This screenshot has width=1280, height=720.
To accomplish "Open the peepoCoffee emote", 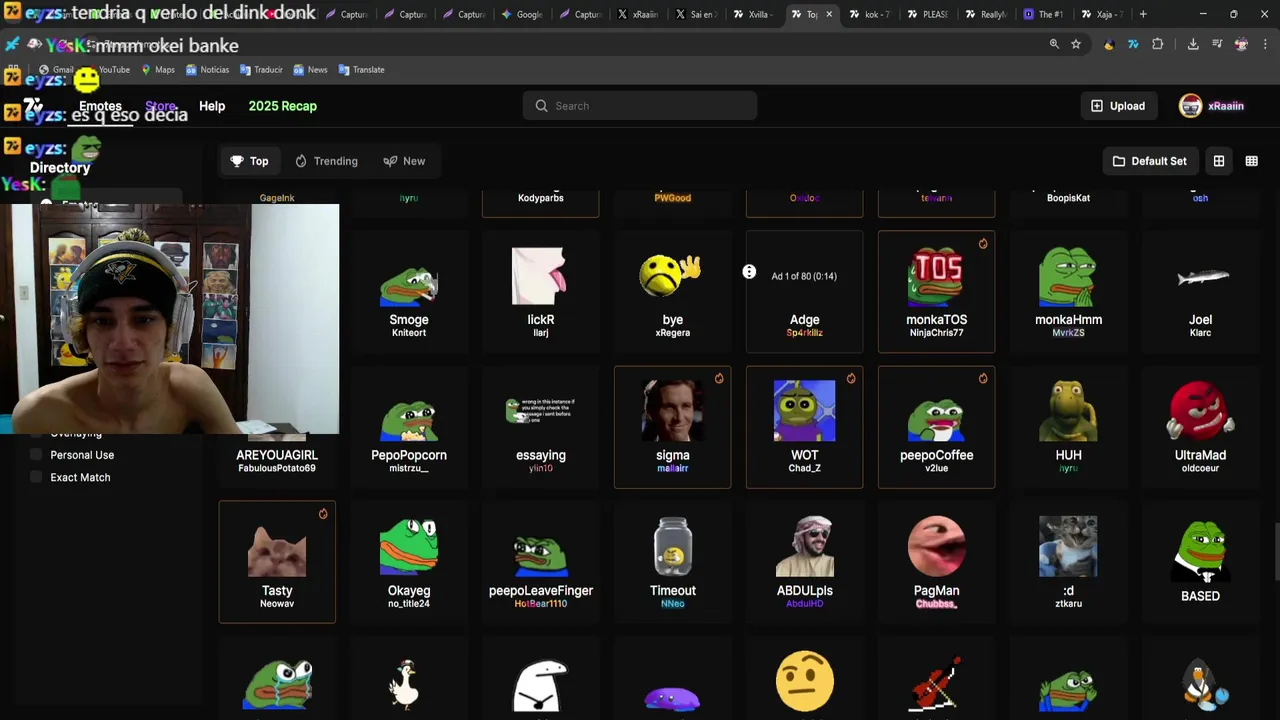I will [x=937, y=427].
